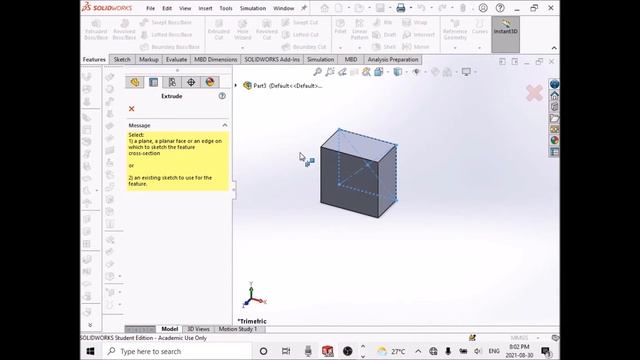
Task: Open the Simulation menu
Action: point(253,8)
